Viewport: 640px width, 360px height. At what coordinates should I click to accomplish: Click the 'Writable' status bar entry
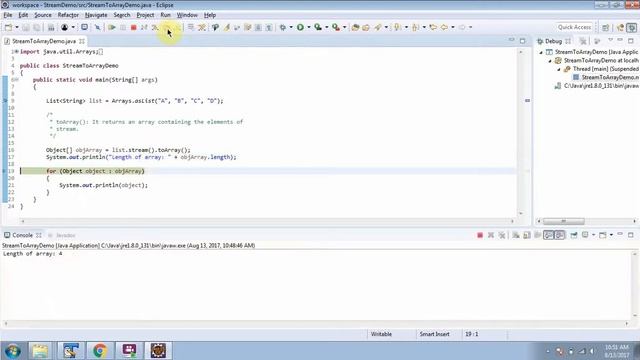[x=381, y=334]
